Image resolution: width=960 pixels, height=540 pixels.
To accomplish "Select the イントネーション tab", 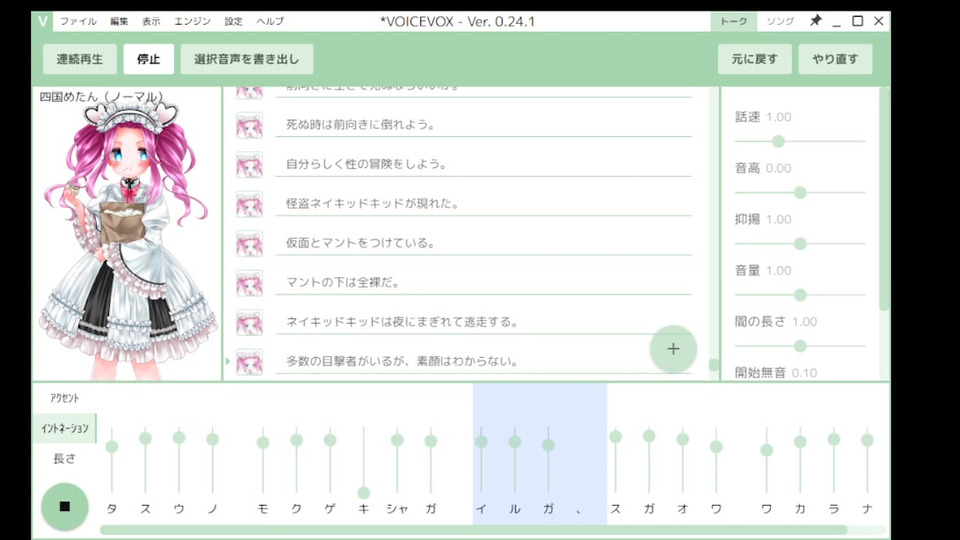I will point(65,428).
